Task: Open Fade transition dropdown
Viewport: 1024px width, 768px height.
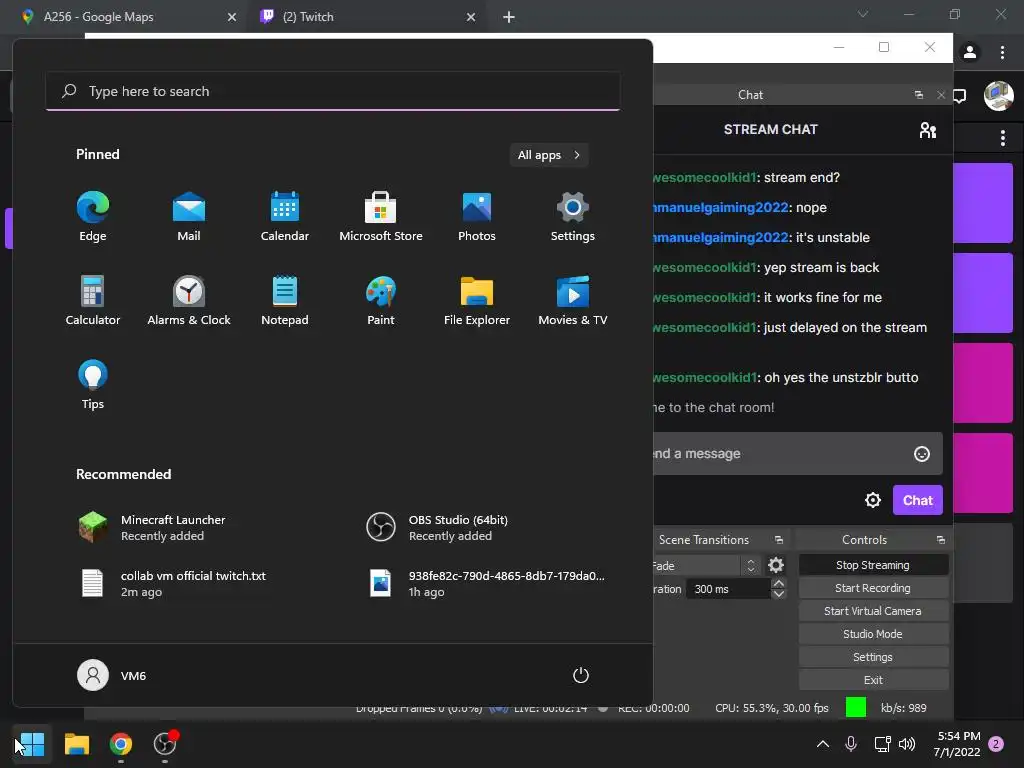Action: click(x=705, y=566)
